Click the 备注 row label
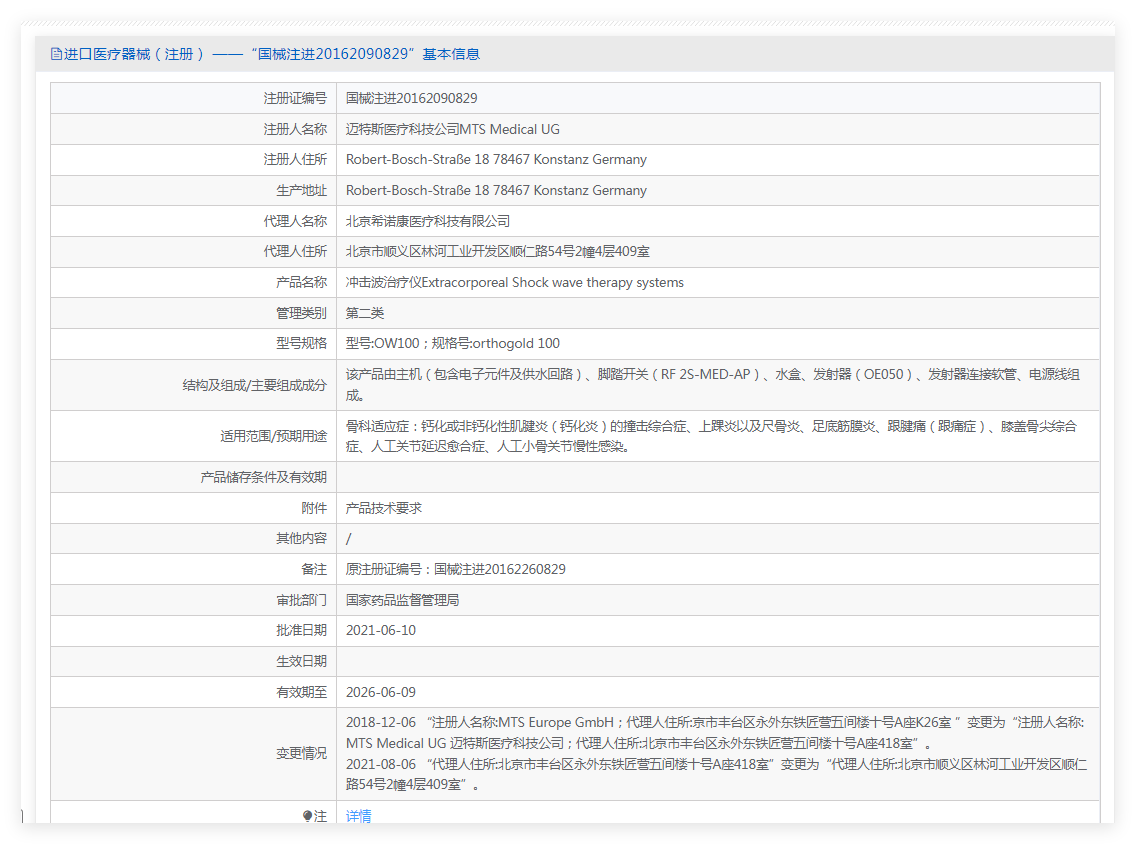This screenshot has height=844, width=1136. click(314, 569)
